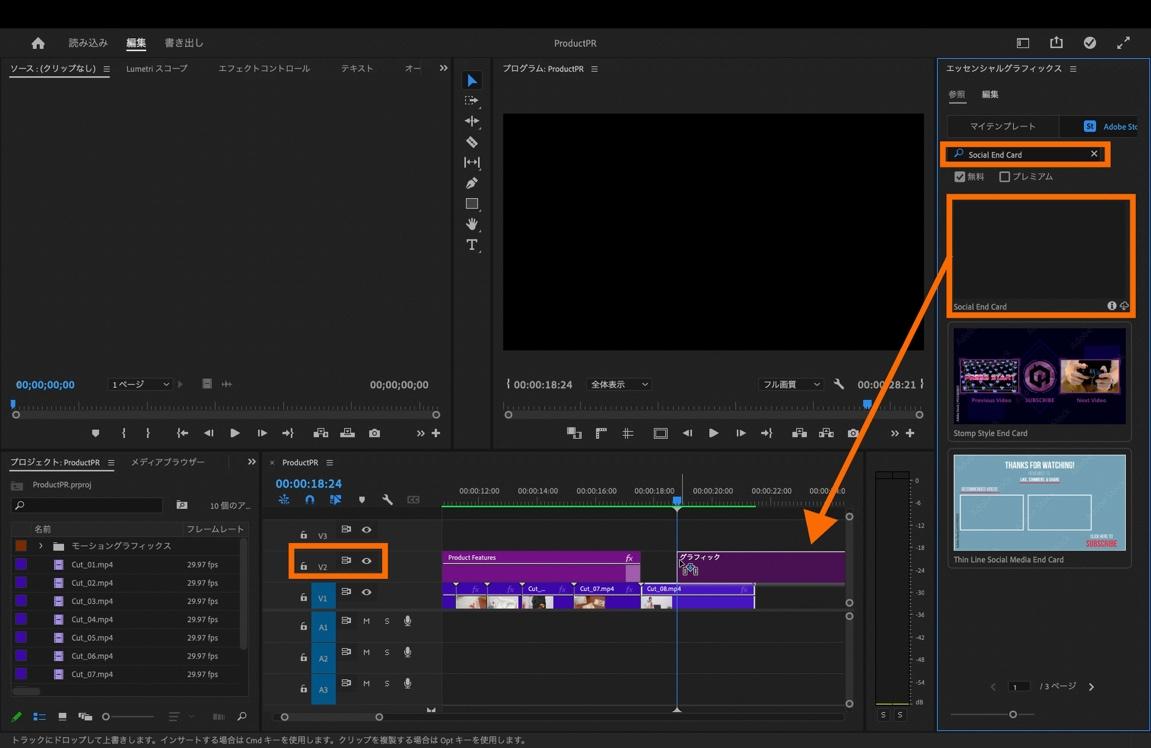Select the Razor tool
1151x748 pixels.
(472, 142)
